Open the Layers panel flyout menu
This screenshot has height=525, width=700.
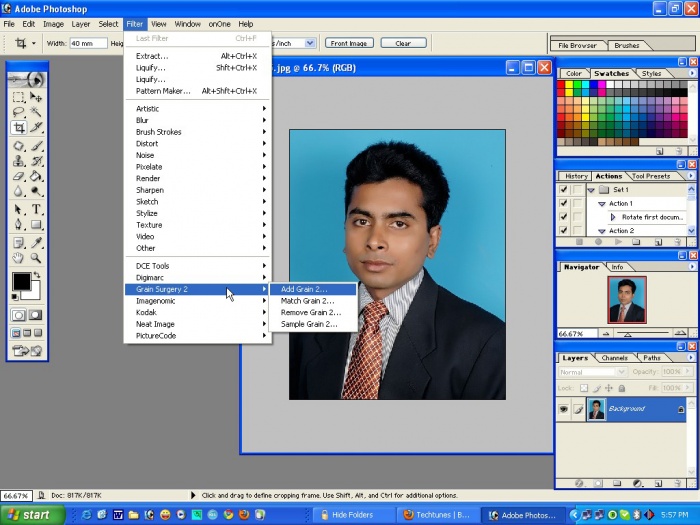click(x=692, y=358)
